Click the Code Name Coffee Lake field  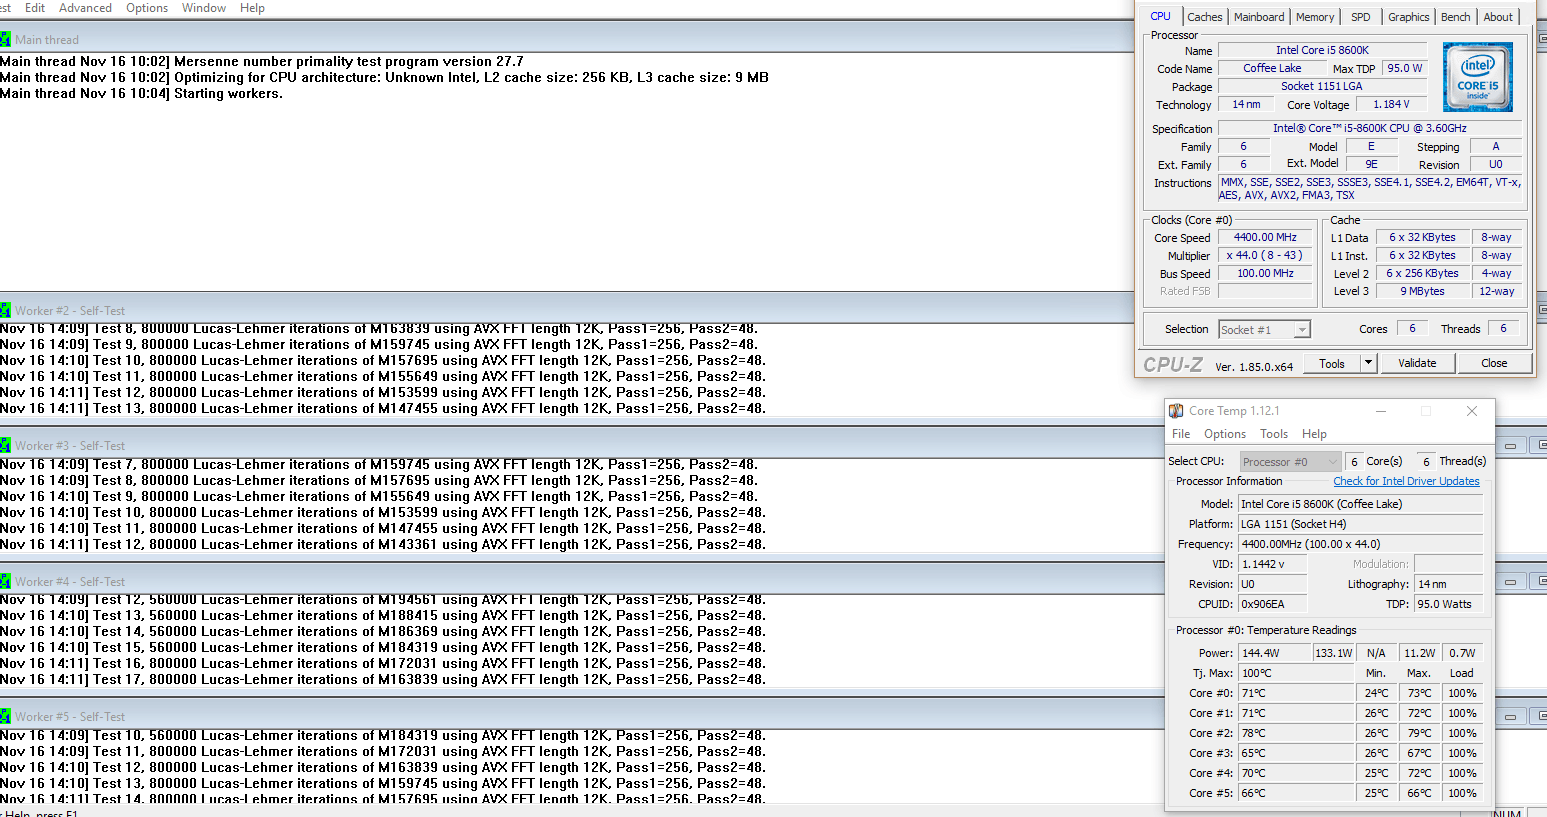coord(1272,68)
